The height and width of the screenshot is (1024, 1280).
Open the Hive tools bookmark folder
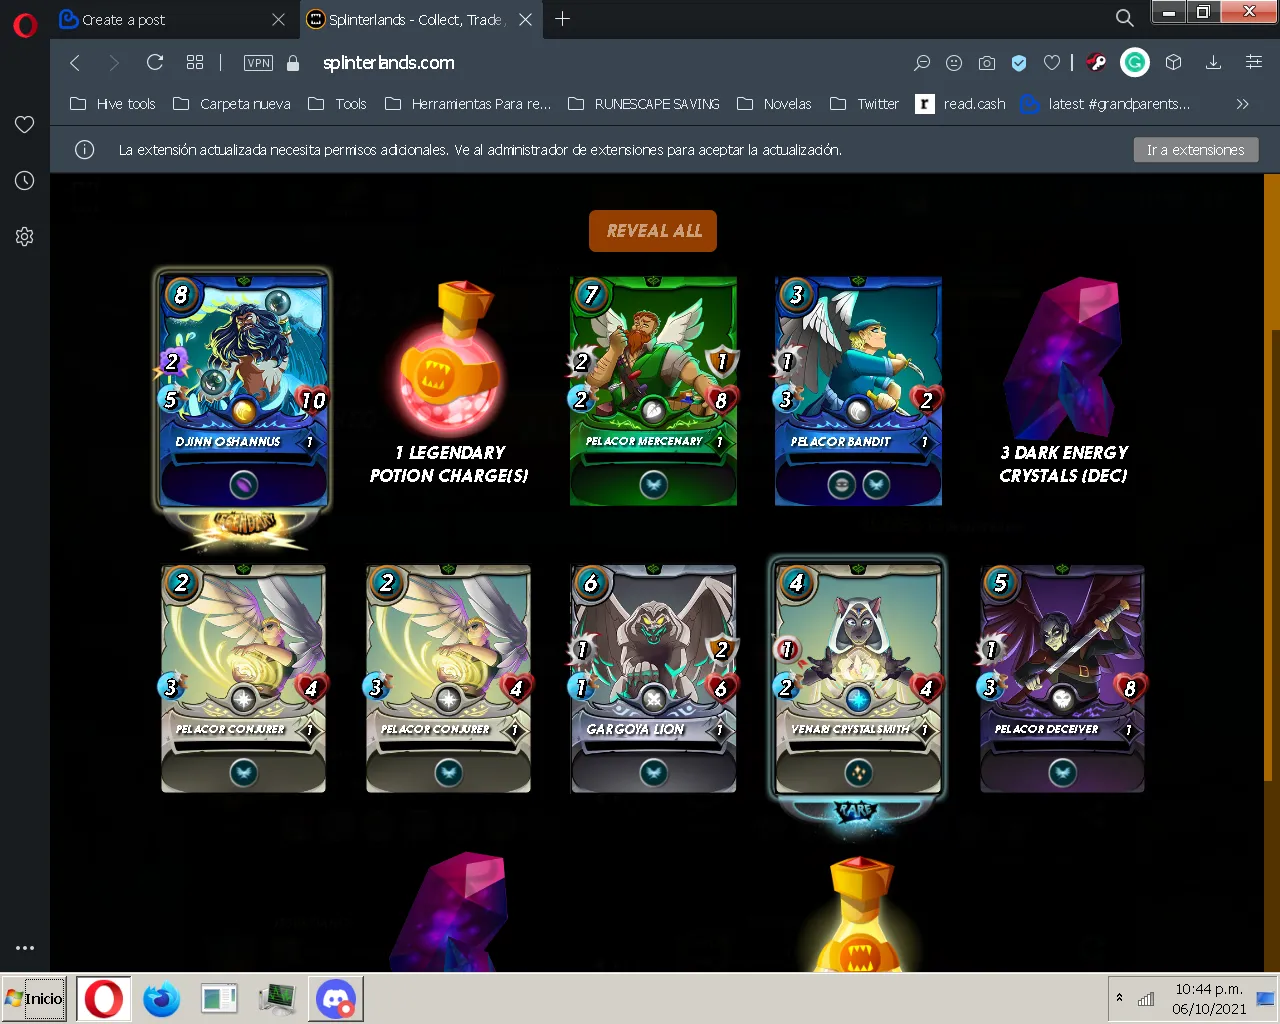click(x=112, y=104)
